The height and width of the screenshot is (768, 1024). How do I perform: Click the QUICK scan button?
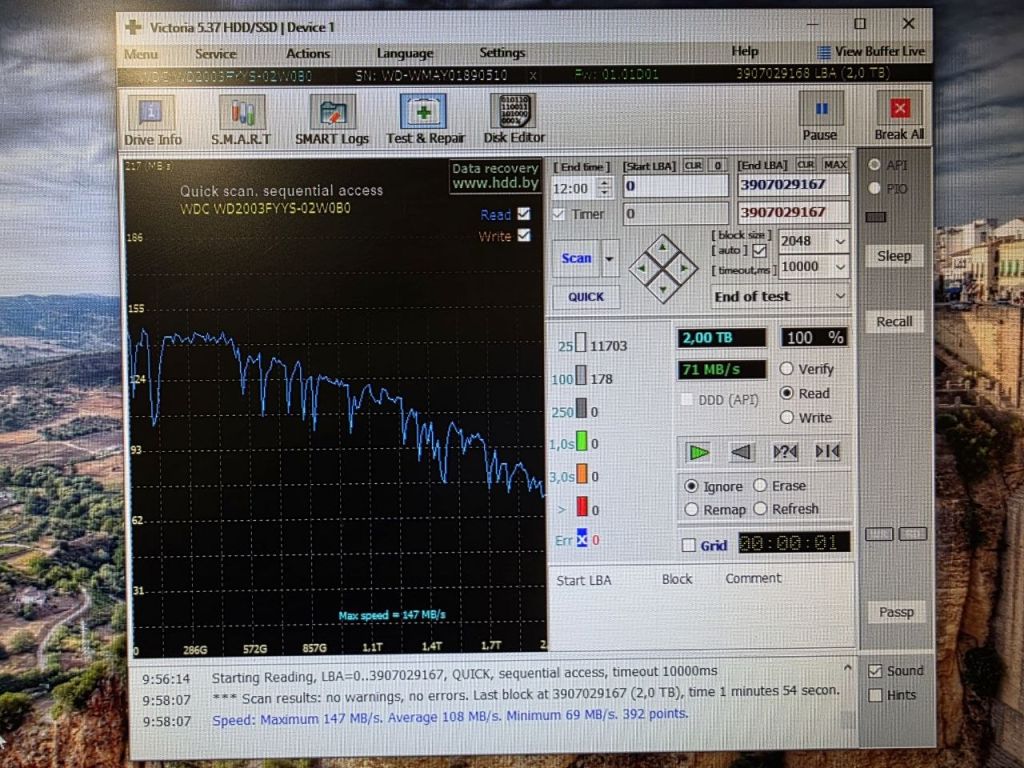tap(586, 296)
